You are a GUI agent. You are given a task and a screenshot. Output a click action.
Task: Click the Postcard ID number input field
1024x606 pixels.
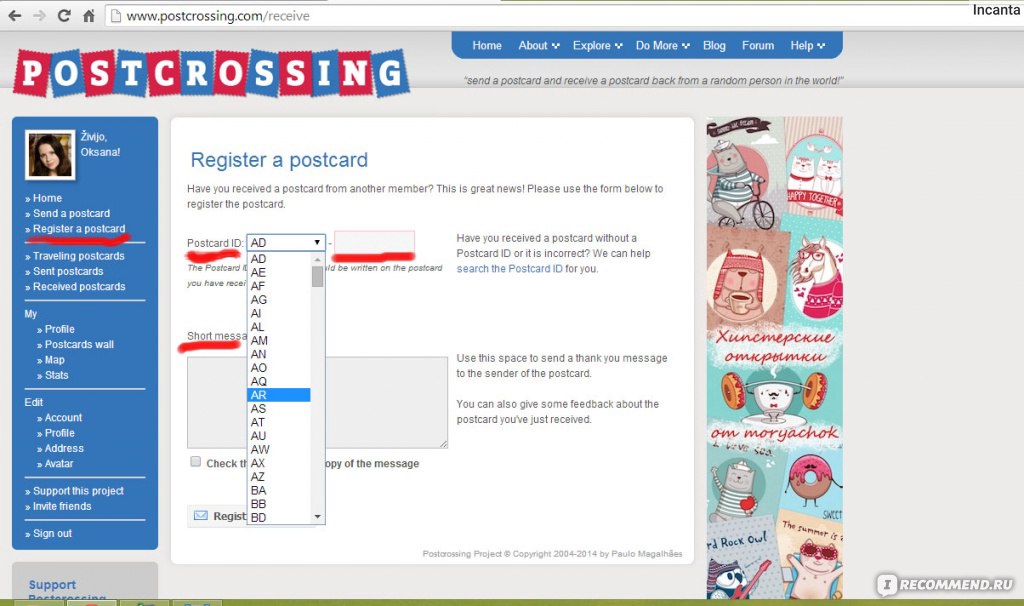pyautogui.click(x=374, y=242)
